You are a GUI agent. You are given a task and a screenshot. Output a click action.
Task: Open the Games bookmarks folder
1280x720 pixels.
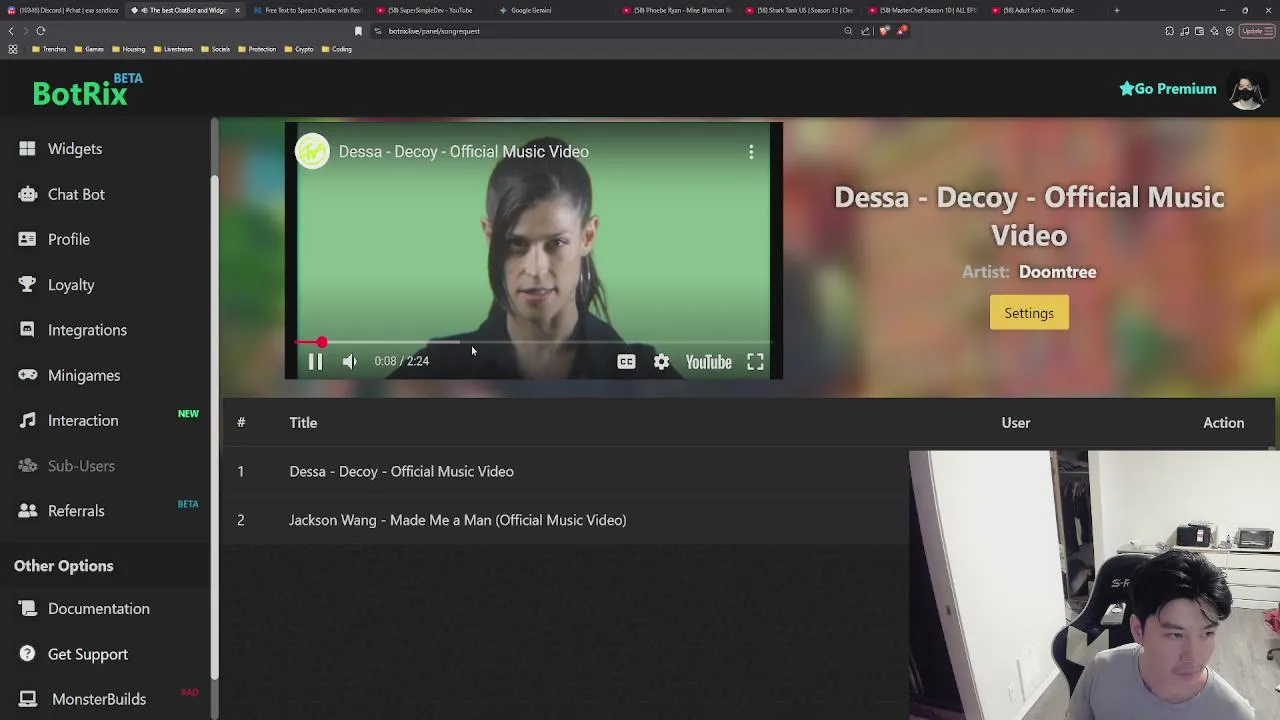(x=89, y=49)
